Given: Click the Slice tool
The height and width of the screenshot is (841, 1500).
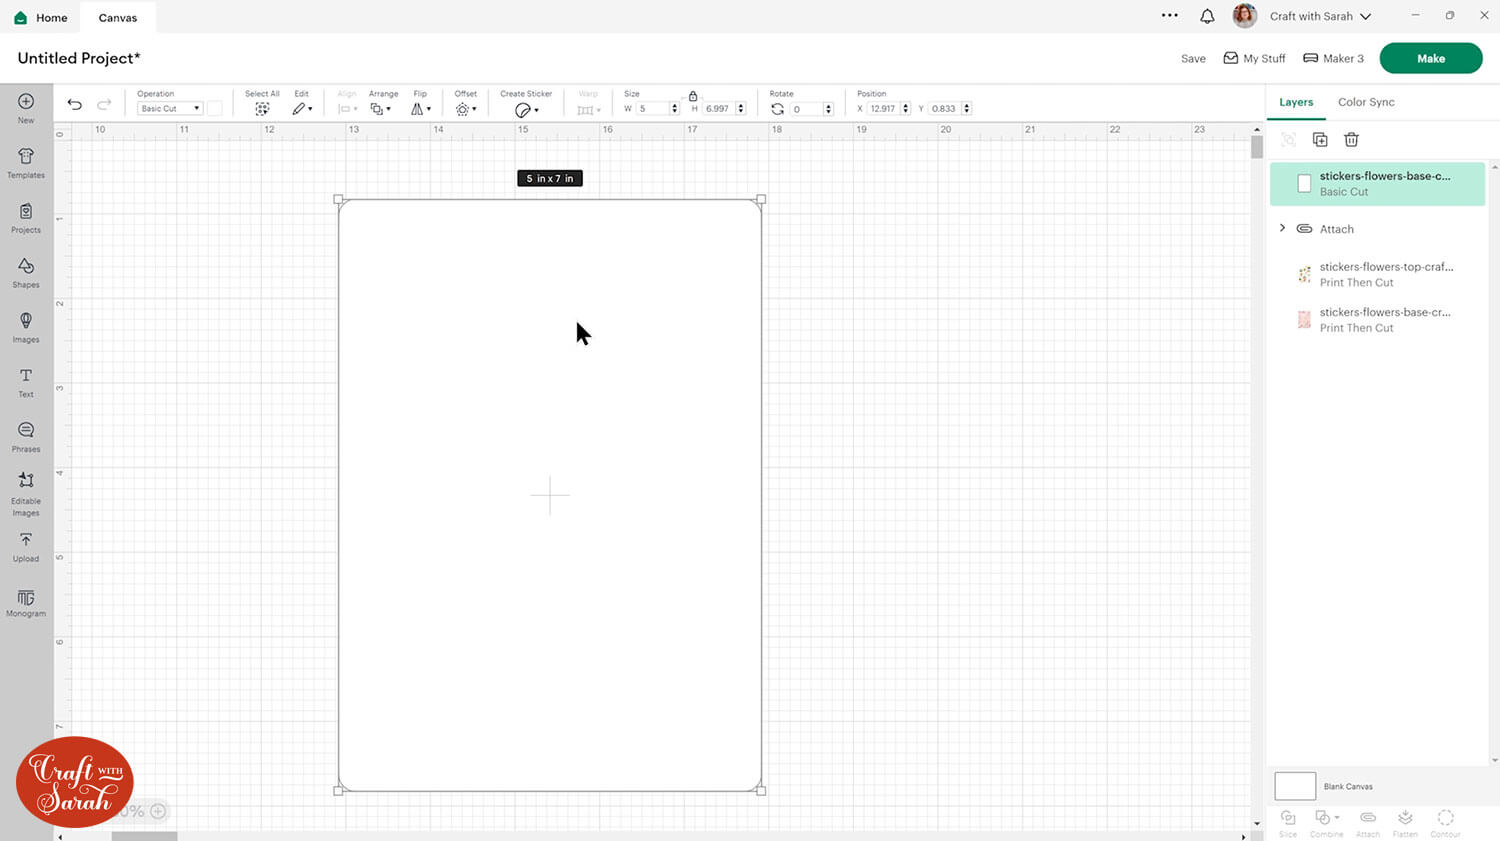Looking at the screenshot, I should coord(1288,823).
